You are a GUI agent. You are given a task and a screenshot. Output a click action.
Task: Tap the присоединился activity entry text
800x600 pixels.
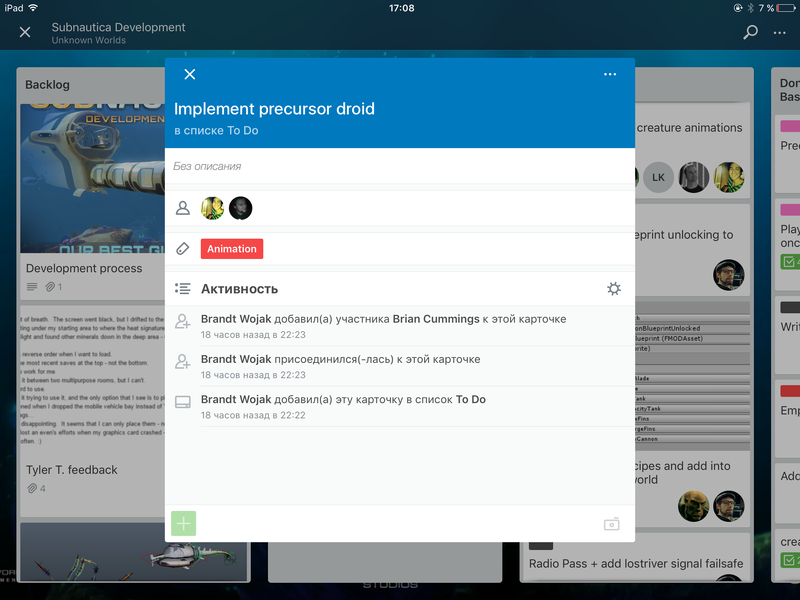340,359
